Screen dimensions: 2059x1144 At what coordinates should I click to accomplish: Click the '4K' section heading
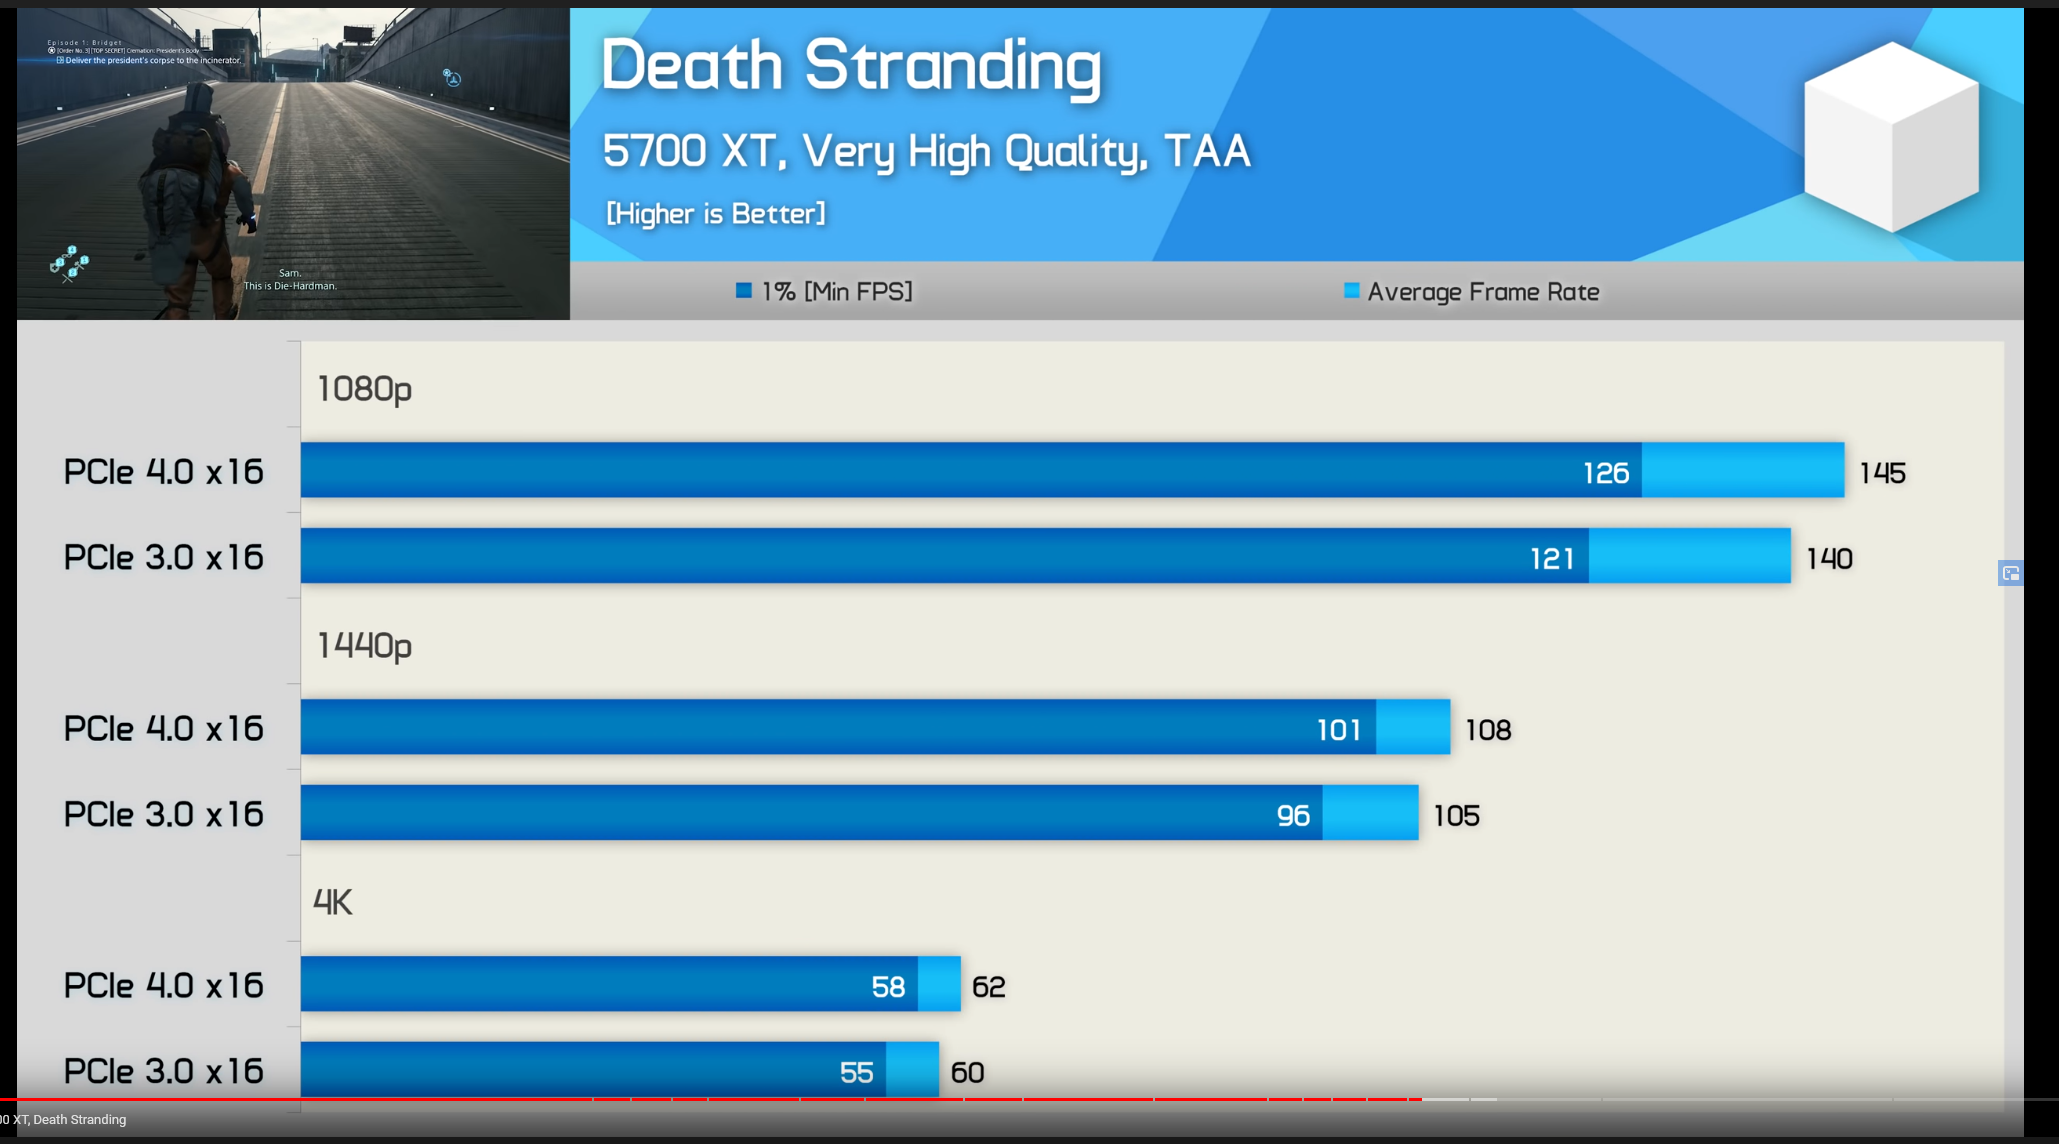point(333,902)
